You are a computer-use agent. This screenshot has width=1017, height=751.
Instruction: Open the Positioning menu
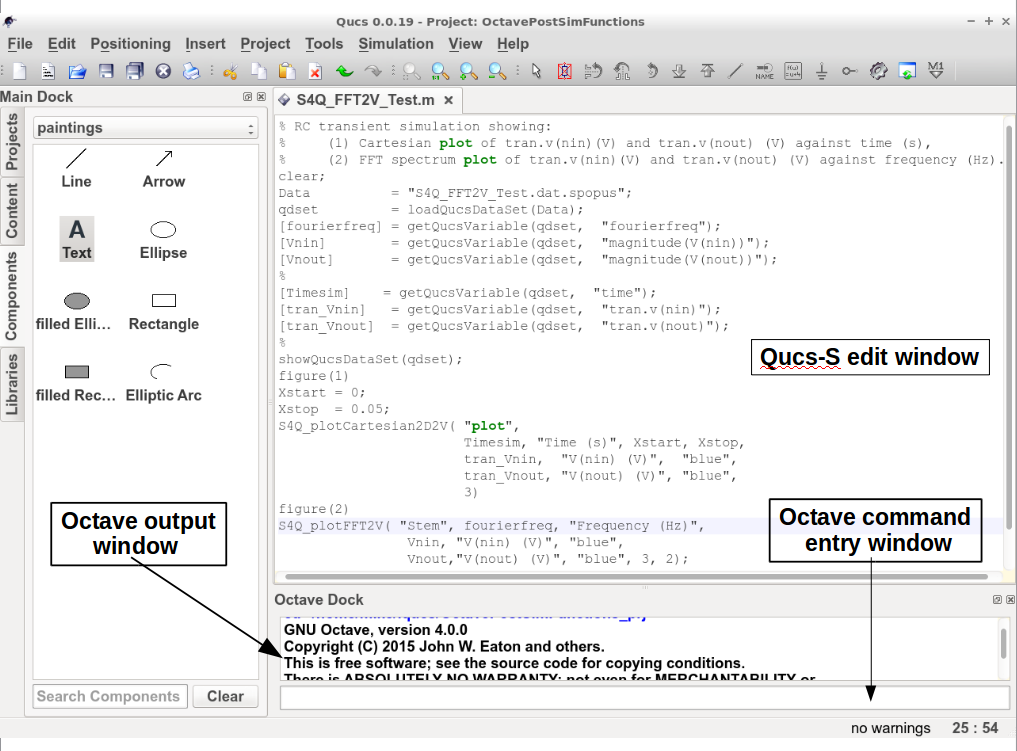pos(130,44)
